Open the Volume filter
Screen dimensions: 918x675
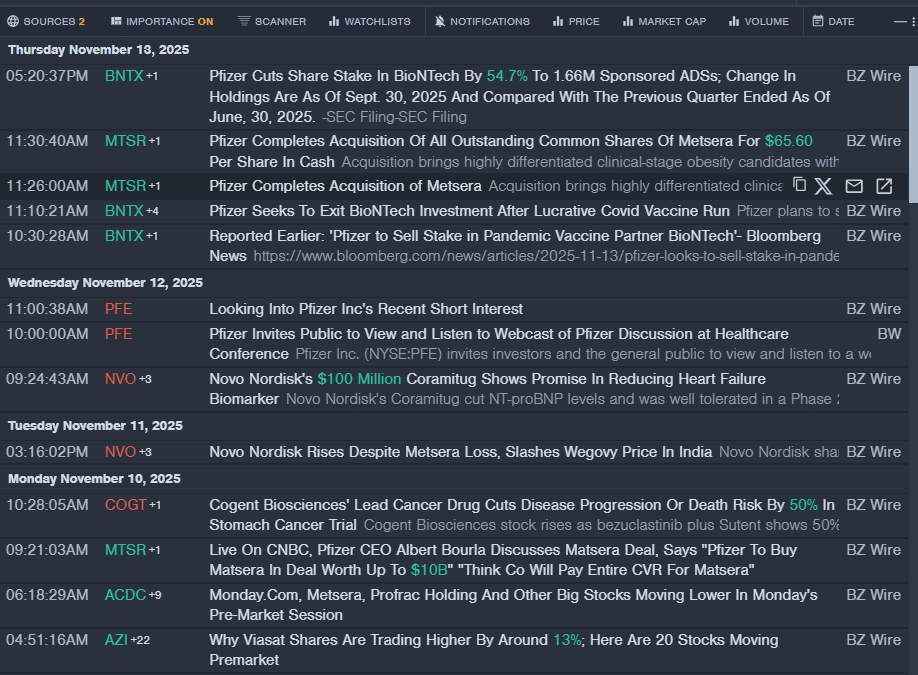[x=759, y=21]
